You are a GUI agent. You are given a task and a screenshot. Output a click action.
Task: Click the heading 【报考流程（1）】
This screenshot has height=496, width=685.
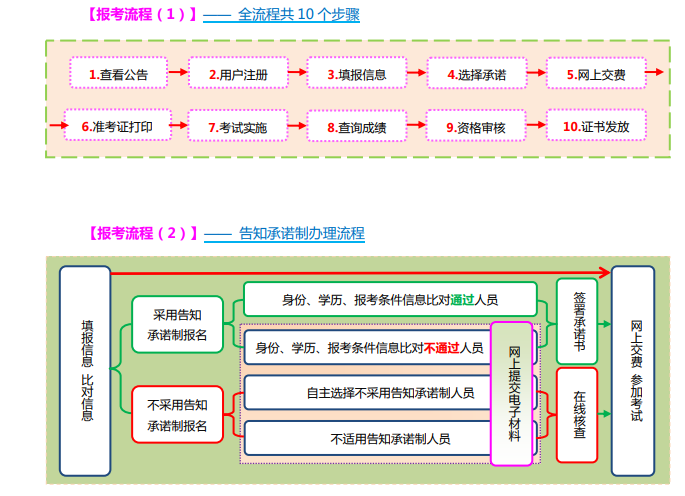(x=143, y=14)
